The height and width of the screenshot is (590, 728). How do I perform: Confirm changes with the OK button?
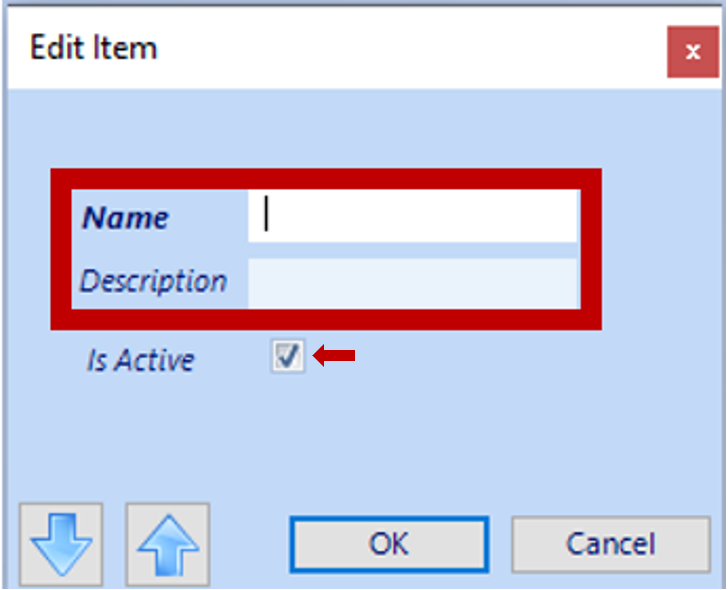(x=389, y=544)
